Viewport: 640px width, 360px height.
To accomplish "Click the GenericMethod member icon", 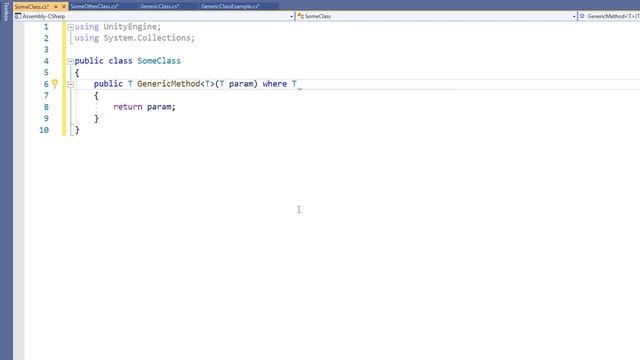I will pyautogui.click(x=582, y=16).
